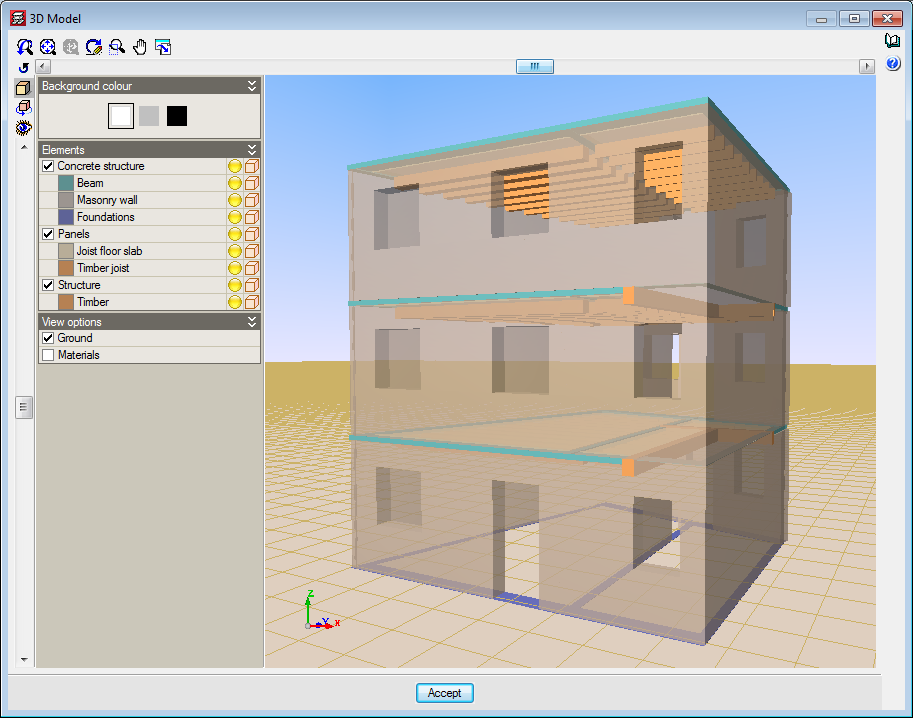Click the wireframe cube icon beside Foundations
Screen dimensions: 913x718
[252, 217]
